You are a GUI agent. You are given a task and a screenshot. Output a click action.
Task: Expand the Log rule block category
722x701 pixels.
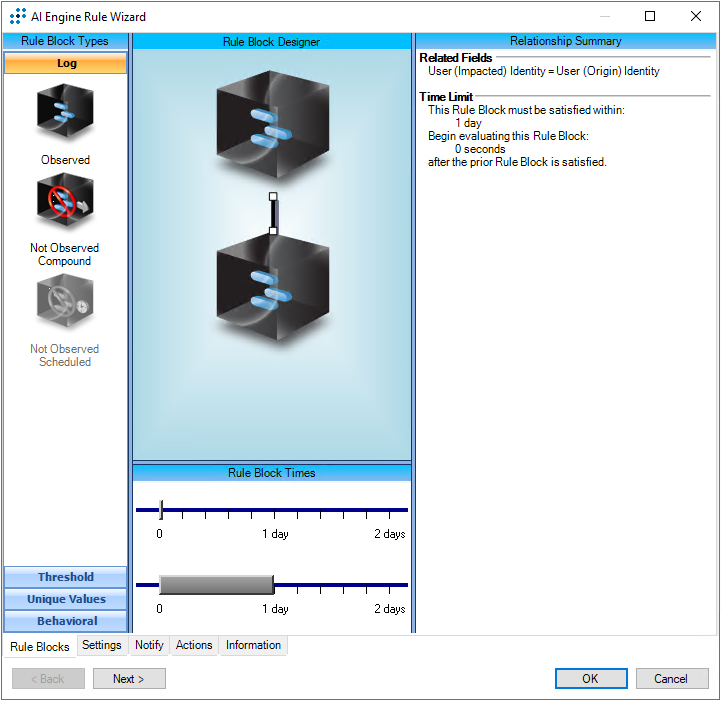click(66, 63)
